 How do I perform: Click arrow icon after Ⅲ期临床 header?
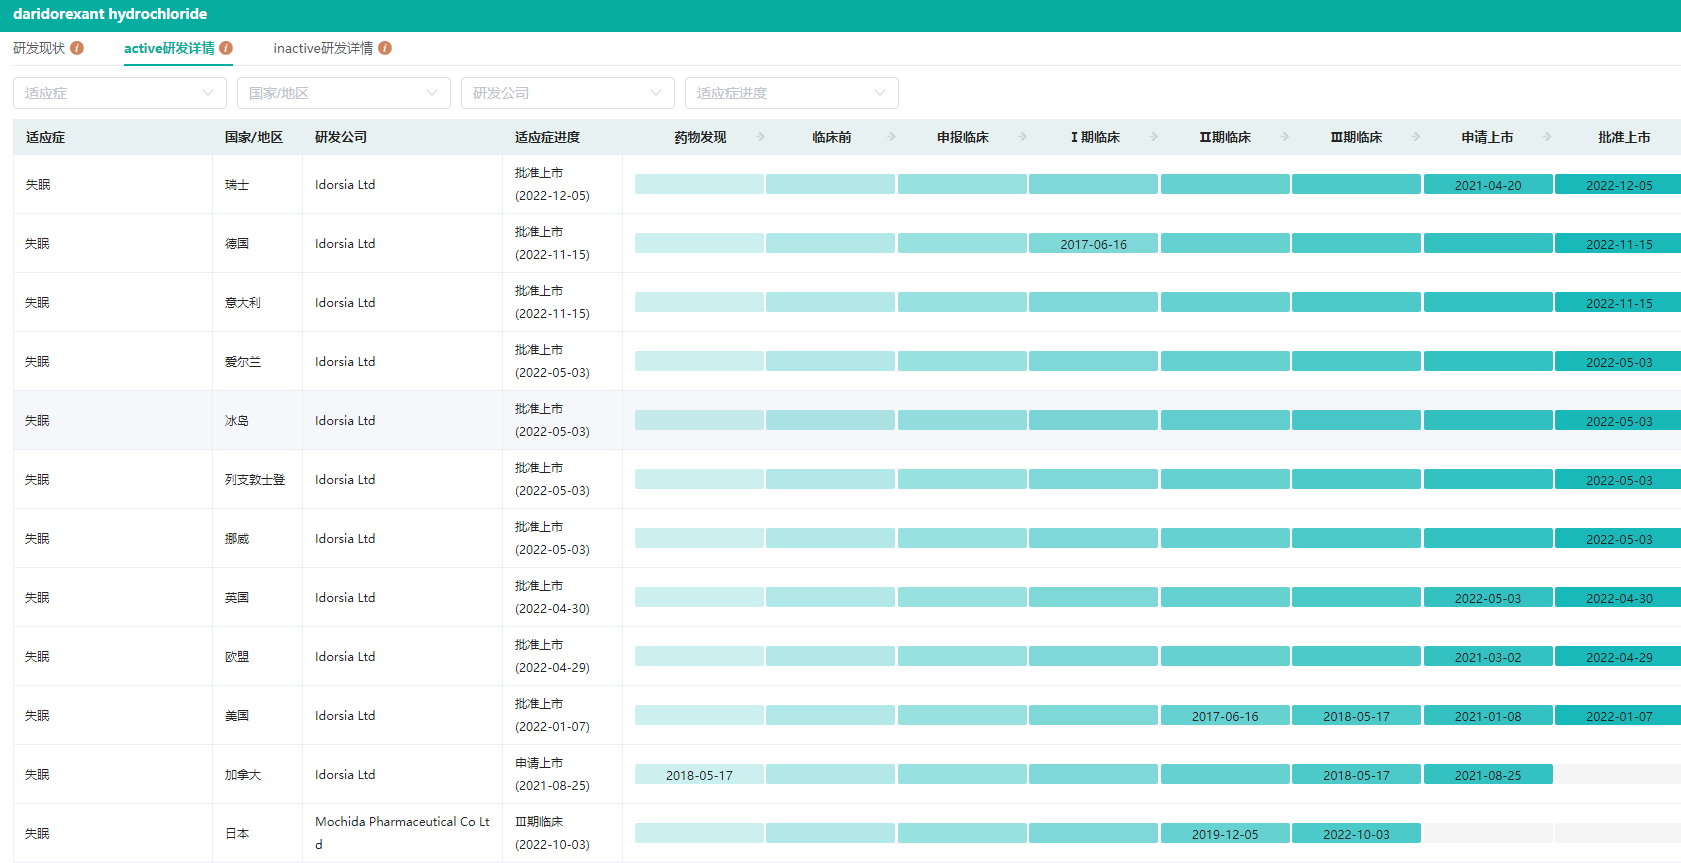click(1416, 137)
